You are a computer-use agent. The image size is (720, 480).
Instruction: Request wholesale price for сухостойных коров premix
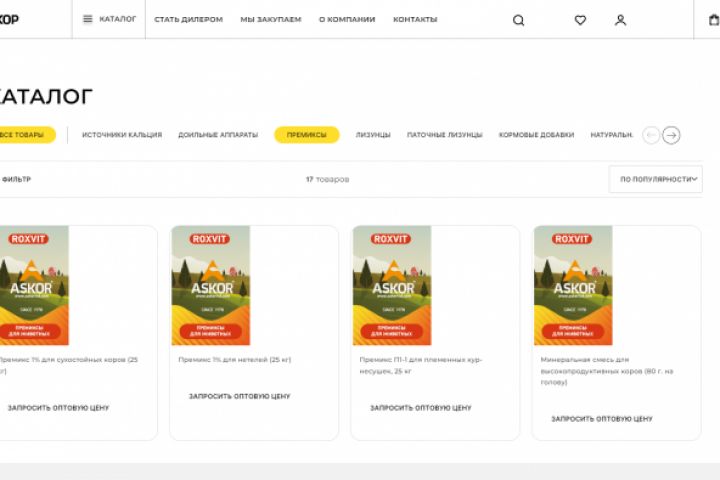58,408
